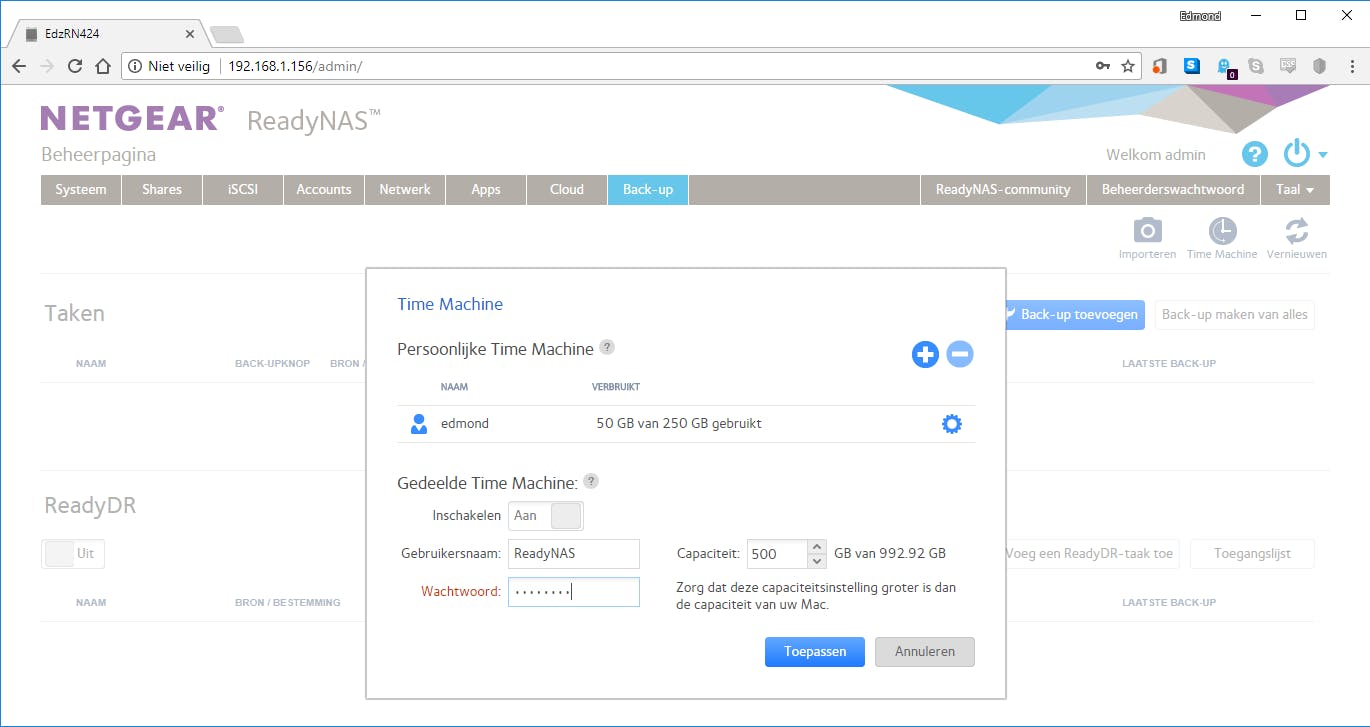Screen dimensions: 1370x727
Task: Switch to the Shares tab
Action: (x=162, y=189)
